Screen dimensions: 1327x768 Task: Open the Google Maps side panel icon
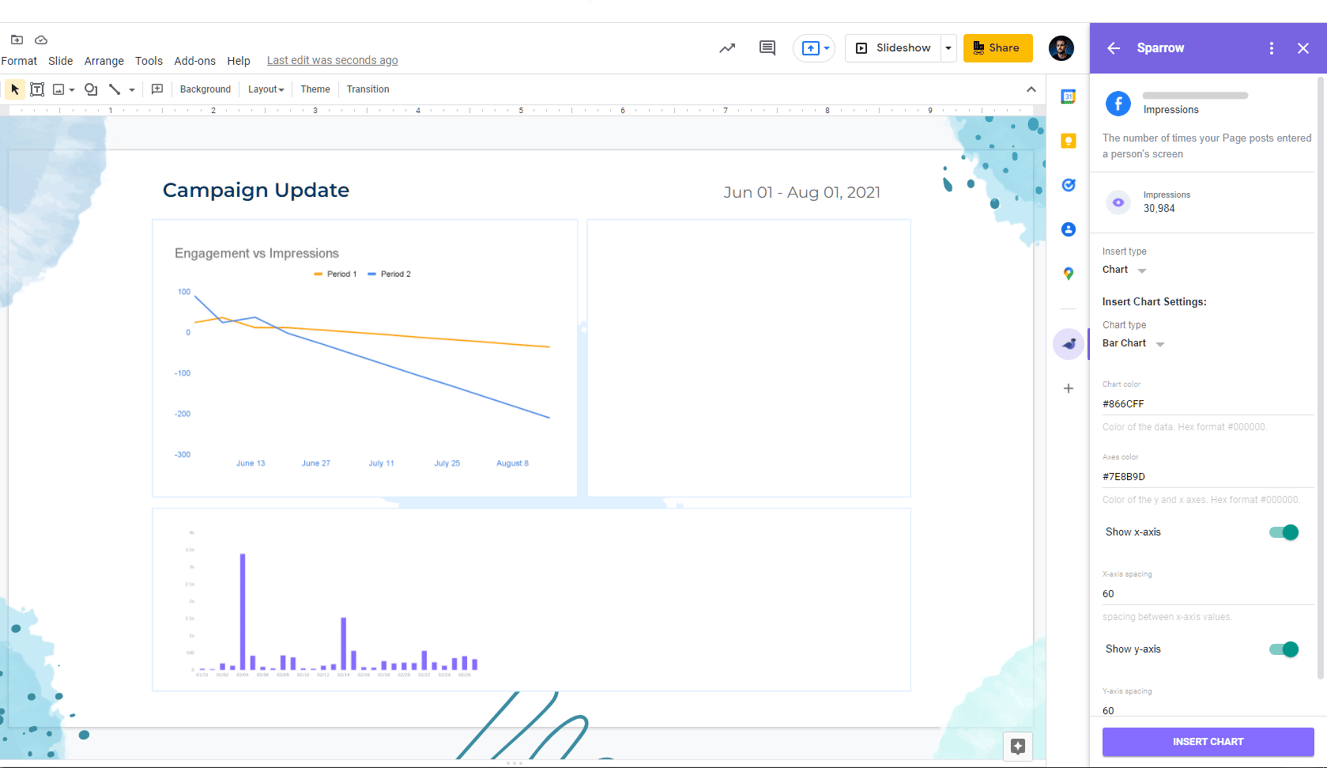(1068, 273)
